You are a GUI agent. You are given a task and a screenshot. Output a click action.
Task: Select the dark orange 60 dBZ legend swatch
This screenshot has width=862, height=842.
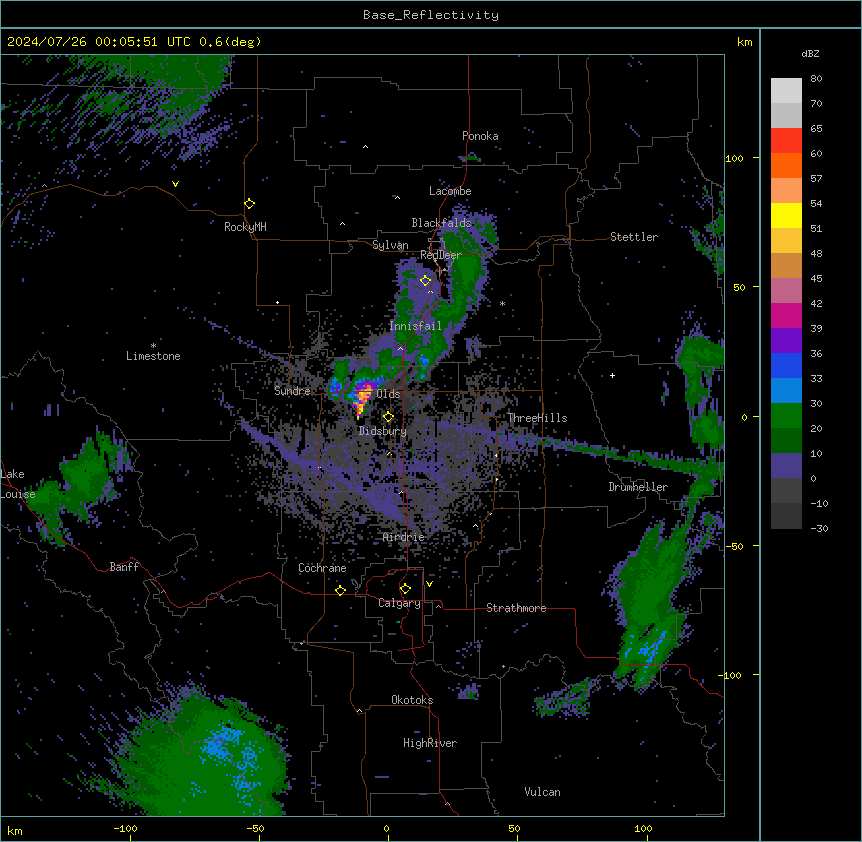(786, 165)
